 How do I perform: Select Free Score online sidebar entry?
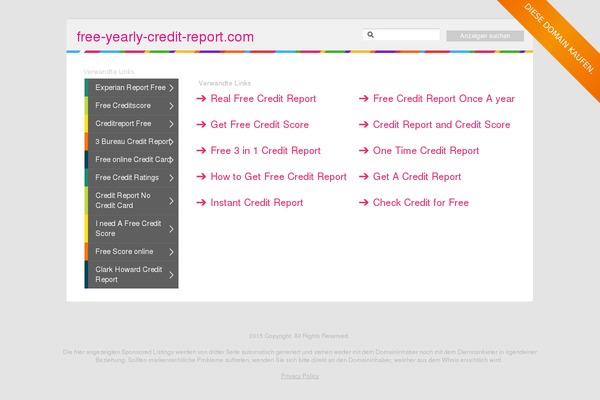131,251
